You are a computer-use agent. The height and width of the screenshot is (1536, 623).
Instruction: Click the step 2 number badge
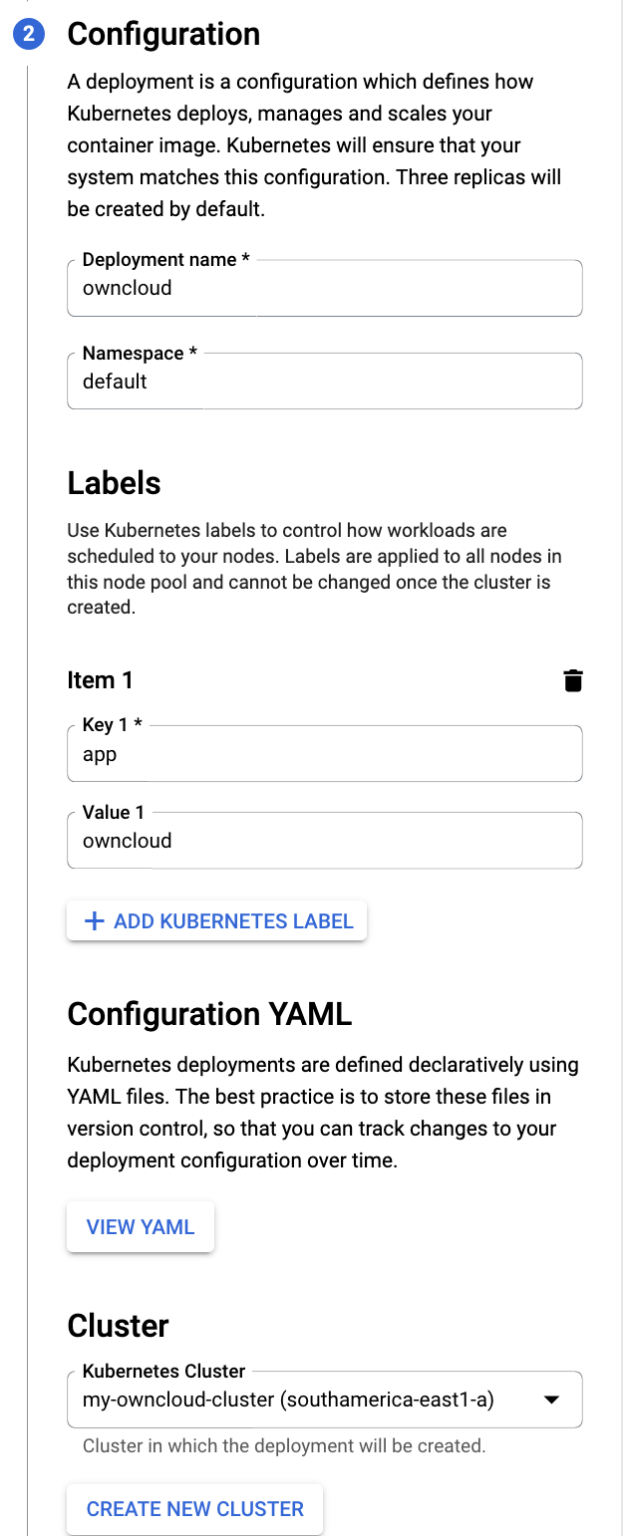click(x=30, y=34)
